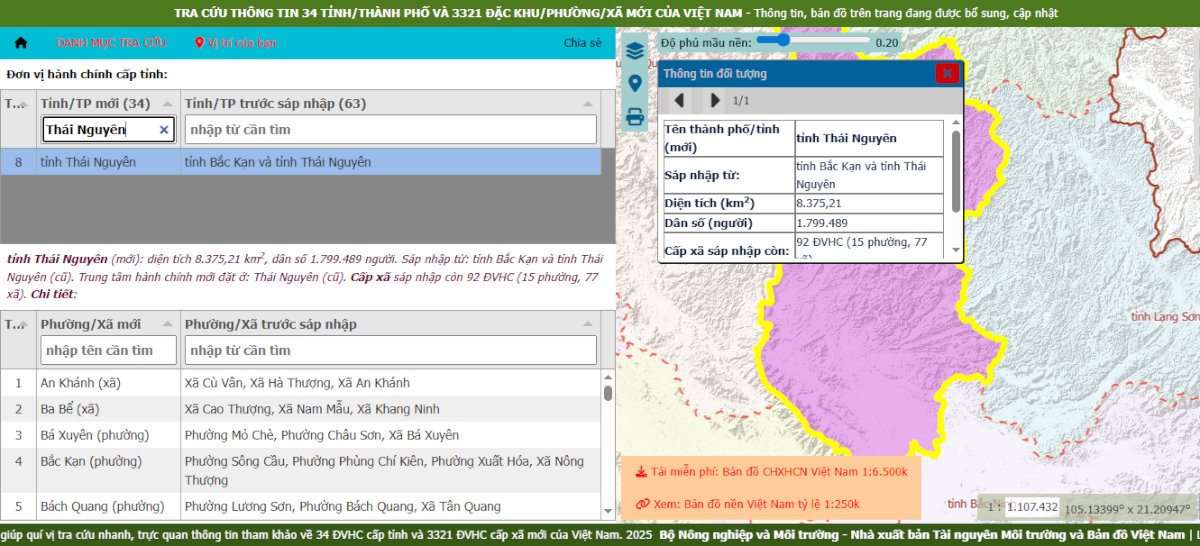Sort by Tỉnh/TP mới (34) column arrow
This screenshot has height=546, width=1200.
coord(169,104)
